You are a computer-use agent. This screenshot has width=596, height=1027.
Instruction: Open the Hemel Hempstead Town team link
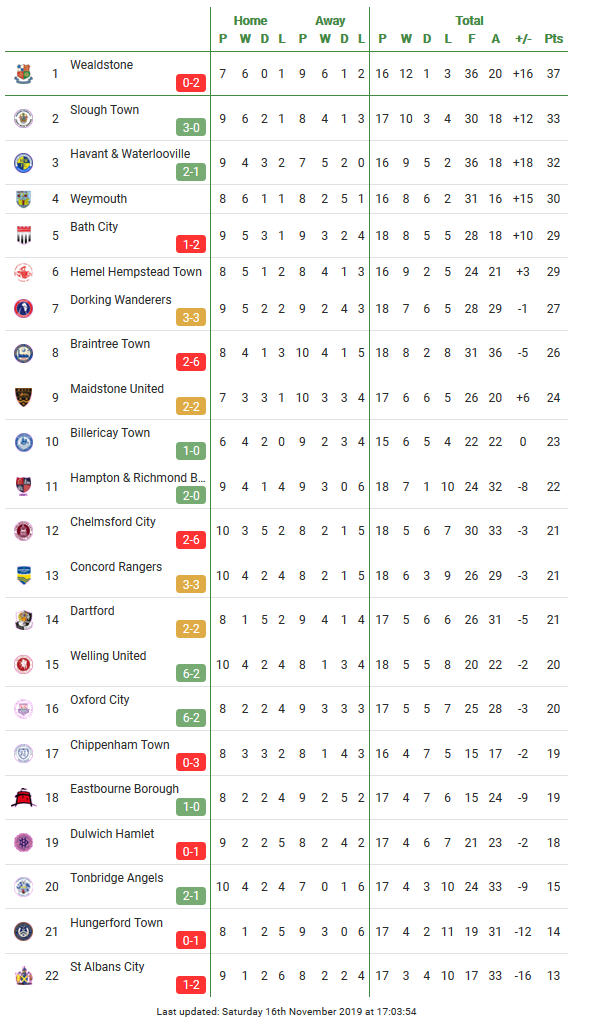(136, 271)
